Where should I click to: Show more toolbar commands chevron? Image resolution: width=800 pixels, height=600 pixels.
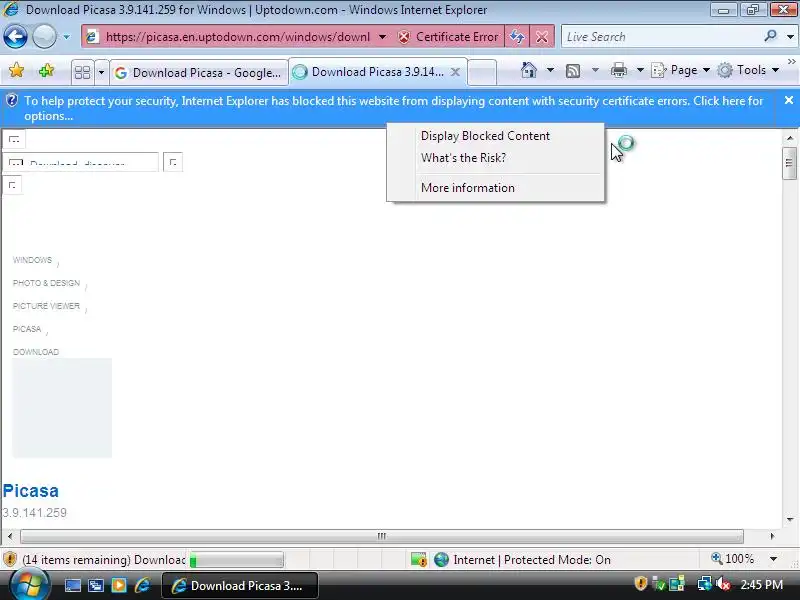[791, 61]
